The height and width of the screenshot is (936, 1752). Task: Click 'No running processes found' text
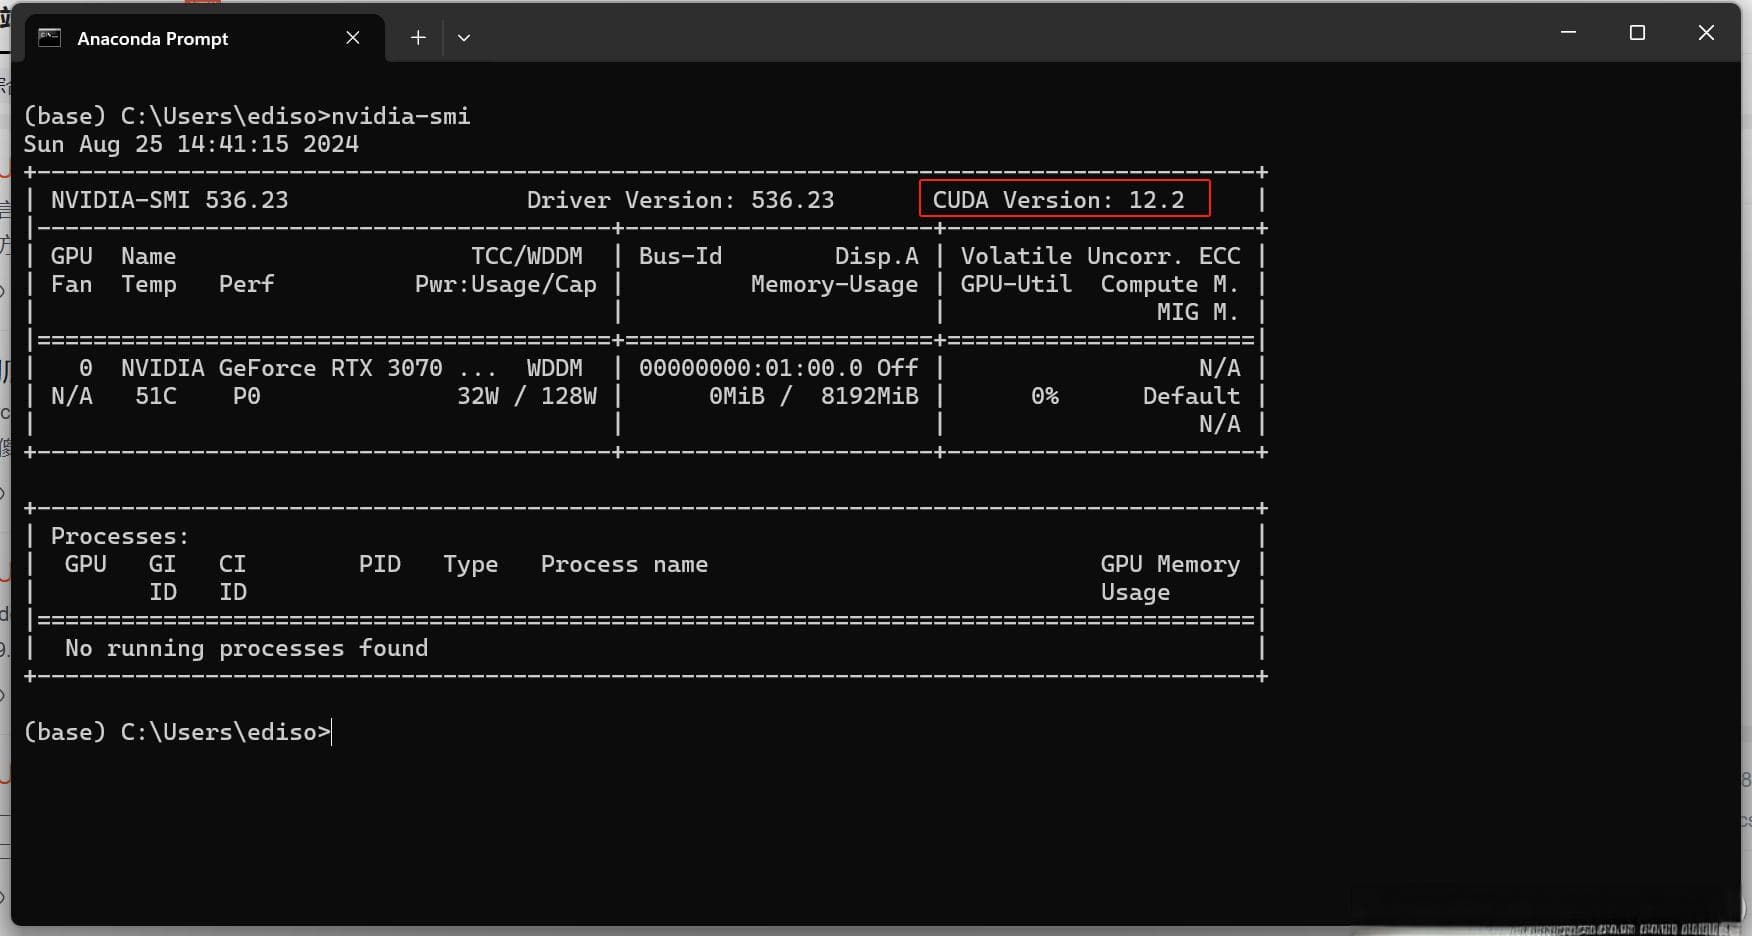(247, 648)
